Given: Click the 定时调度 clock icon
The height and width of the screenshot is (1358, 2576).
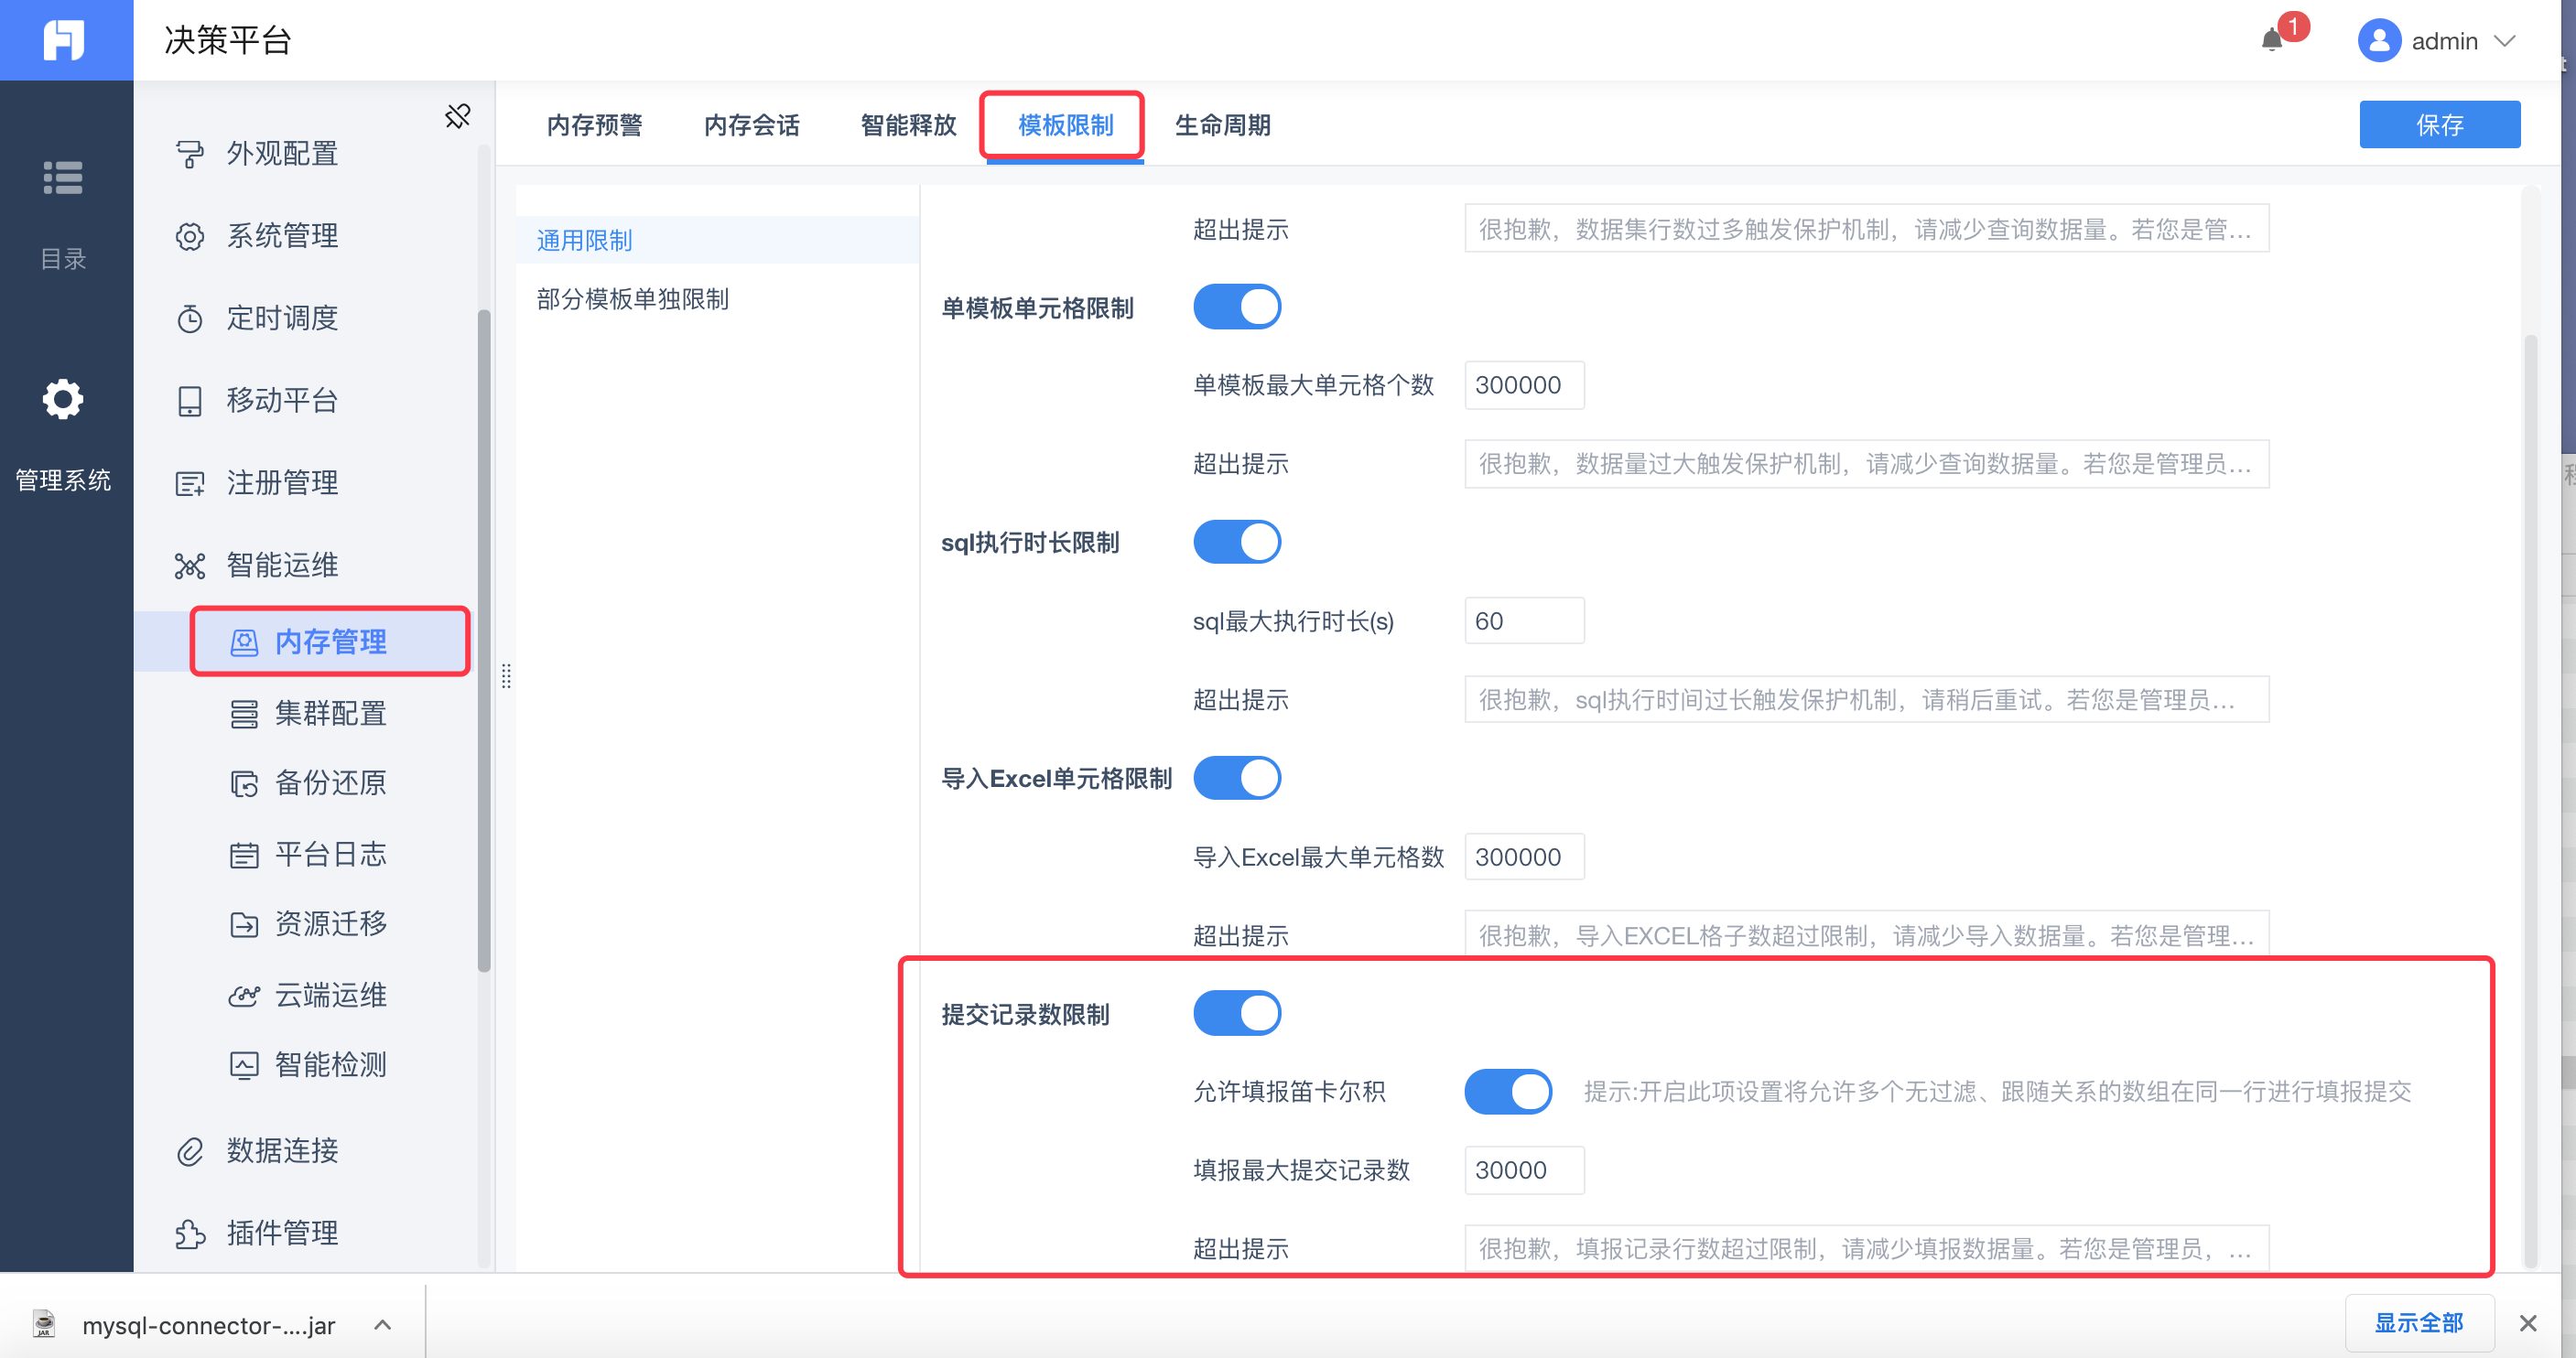Looking at the screenshot, I should [190, 318].
